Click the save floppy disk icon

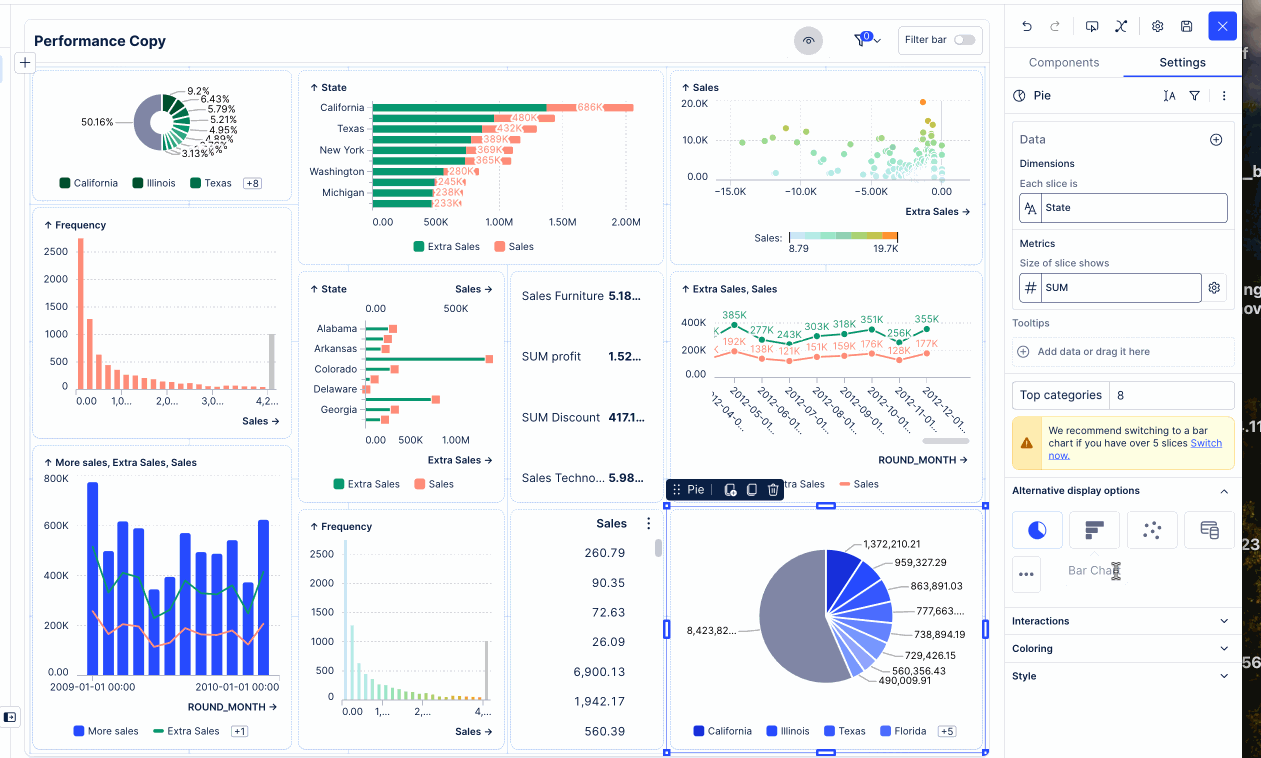coord(1186,27)
